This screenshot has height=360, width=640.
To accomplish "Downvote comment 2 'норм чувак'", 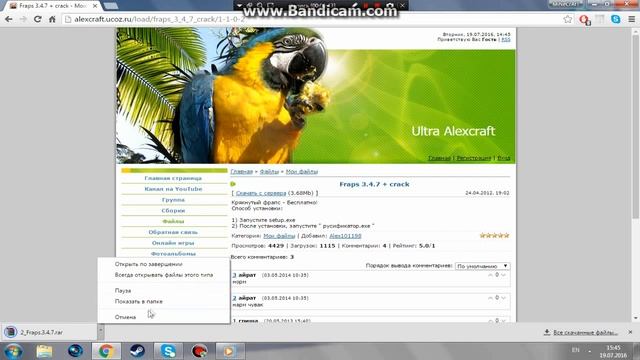I will tap(504, 298).
